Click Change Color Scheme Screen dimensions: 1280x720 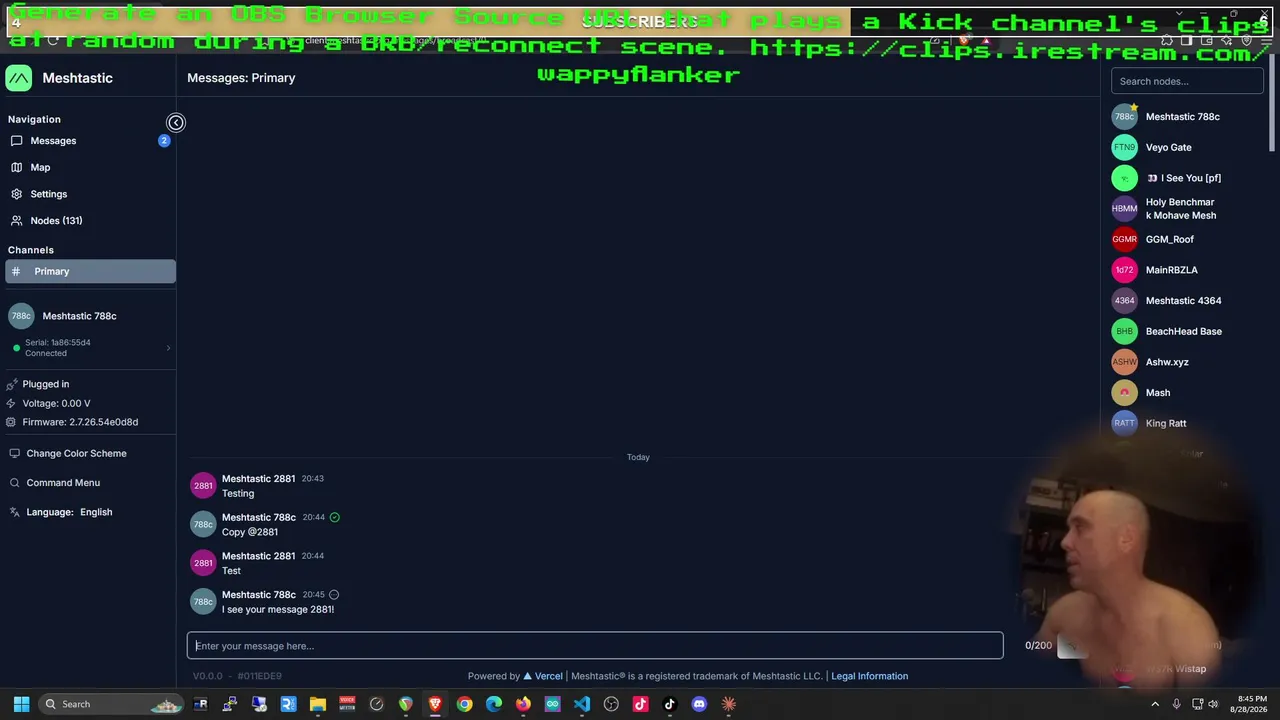click(76, 453)
